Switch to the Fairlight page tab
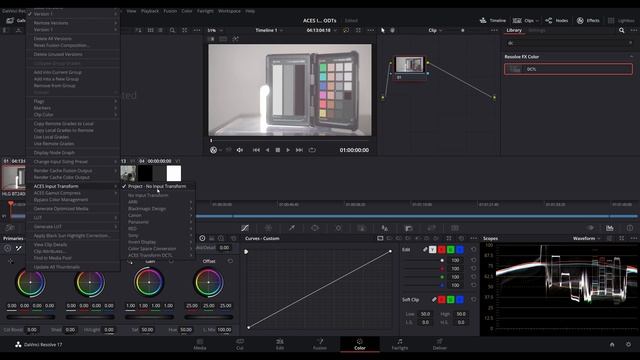Viewport: 640px width, 360px height. pos(400,344)
